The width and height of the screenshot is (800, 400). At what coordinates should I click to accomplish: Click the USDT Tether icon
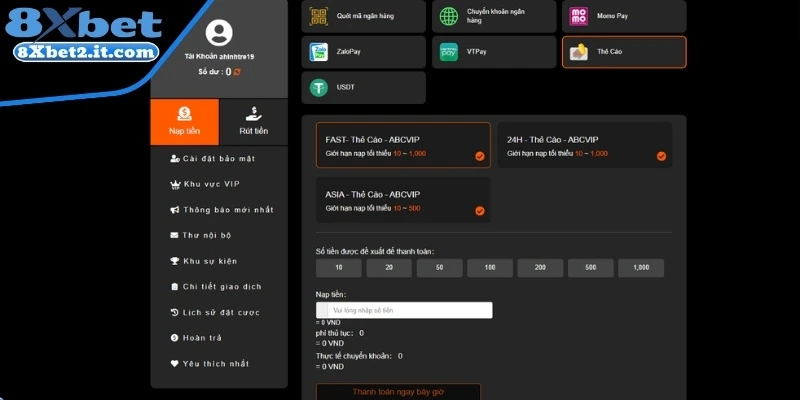(319, 88)
